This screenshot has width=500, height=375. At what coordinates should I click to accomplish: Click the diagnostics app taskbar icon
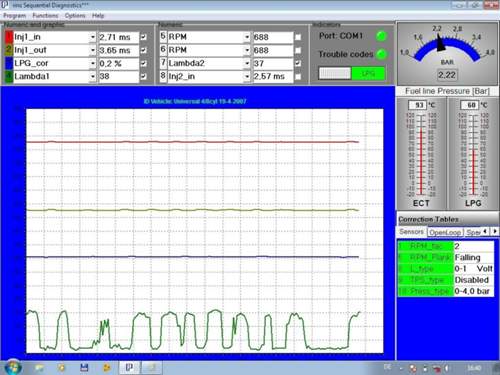click(130, 367)
